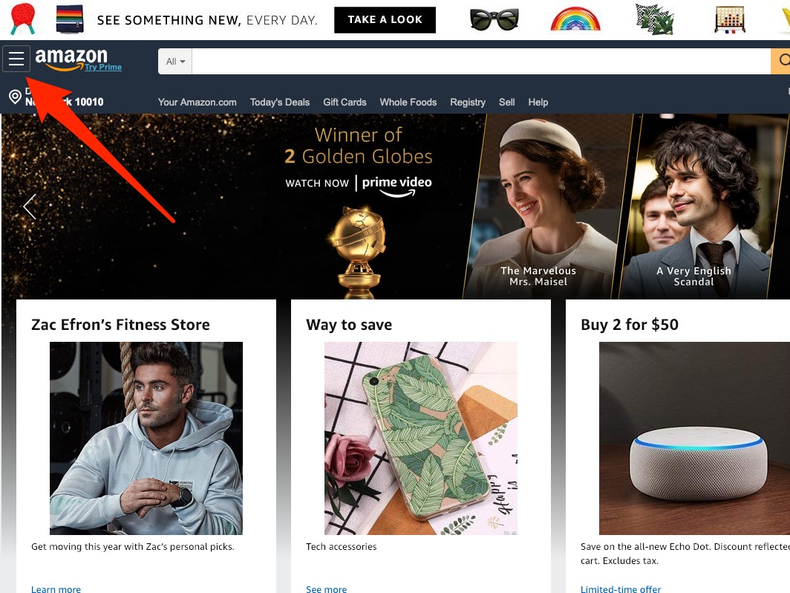Screen dimensions: 790x593
Task: Click the Amazon logo
Action: [71, 58]
